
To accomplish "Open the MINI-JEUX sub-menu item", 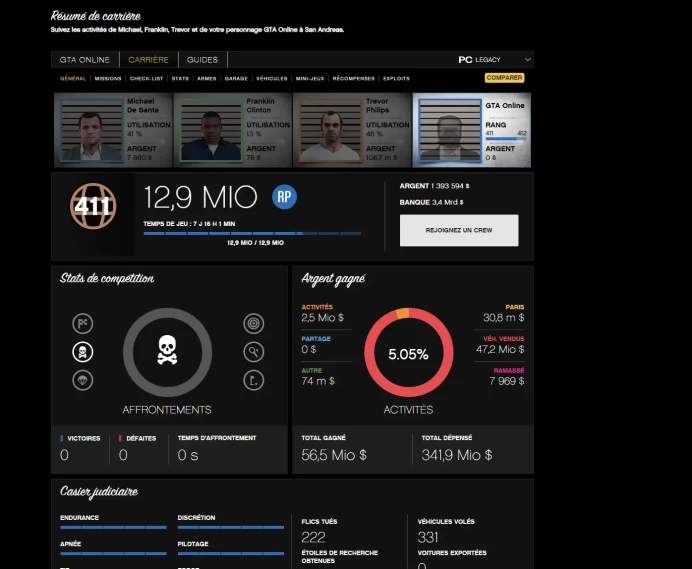I will (x=310, y=79).
